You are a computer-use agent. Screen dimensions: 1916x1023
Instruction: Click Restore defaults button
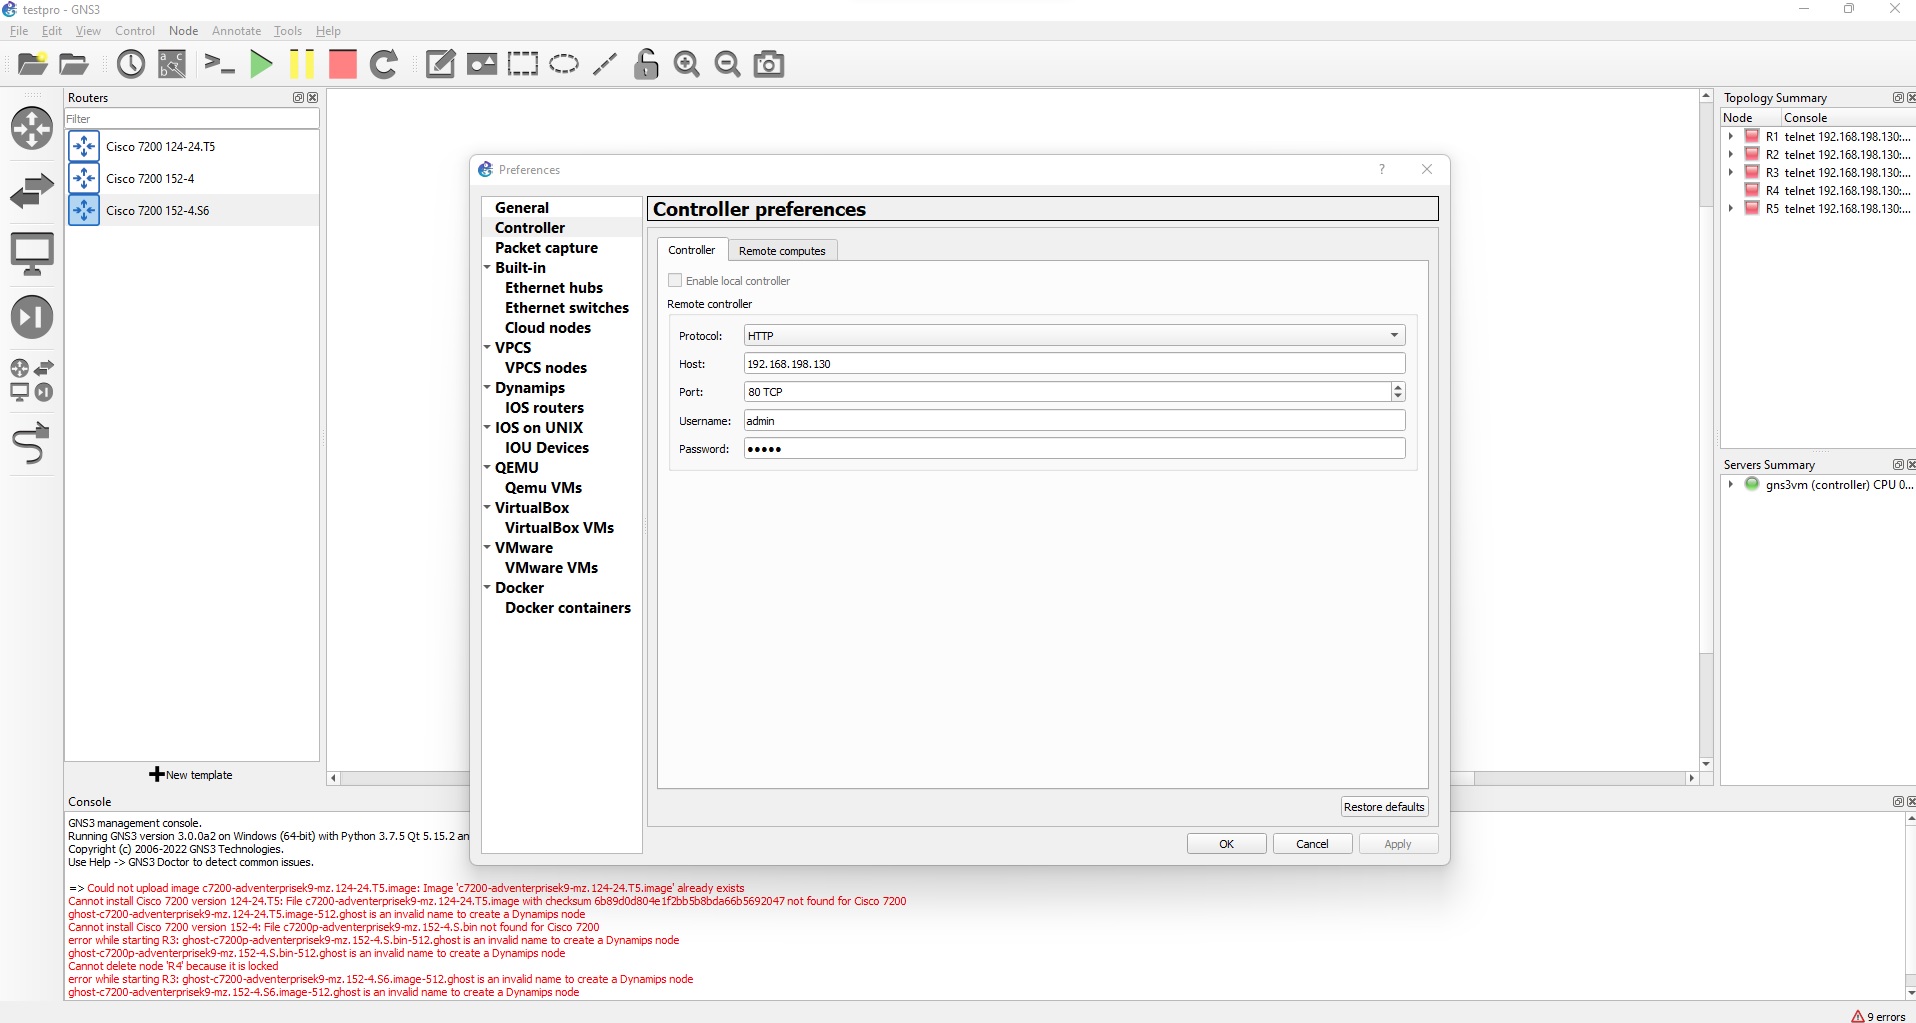pos(1384,807)
